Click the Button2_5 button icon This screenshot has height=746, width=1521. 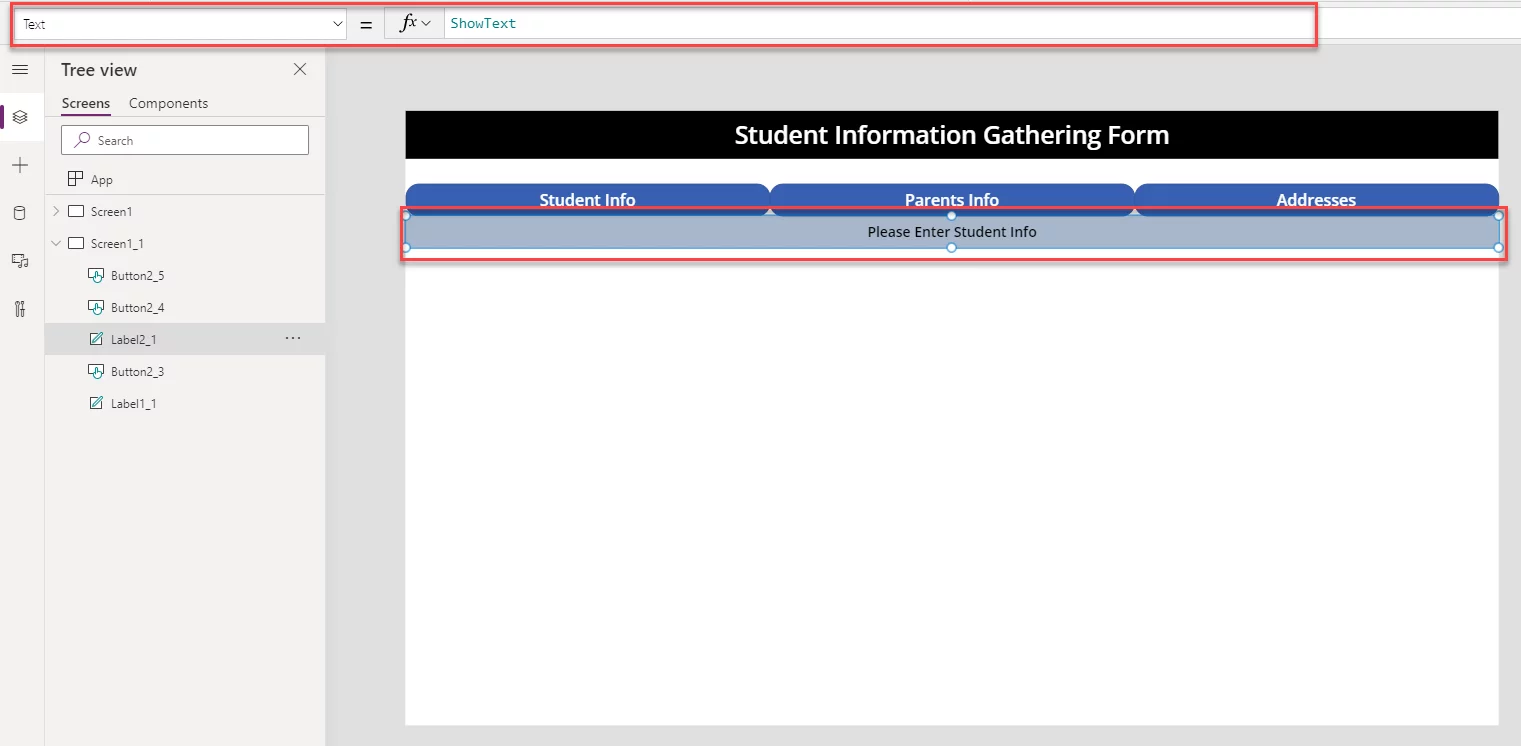point(97,275)
